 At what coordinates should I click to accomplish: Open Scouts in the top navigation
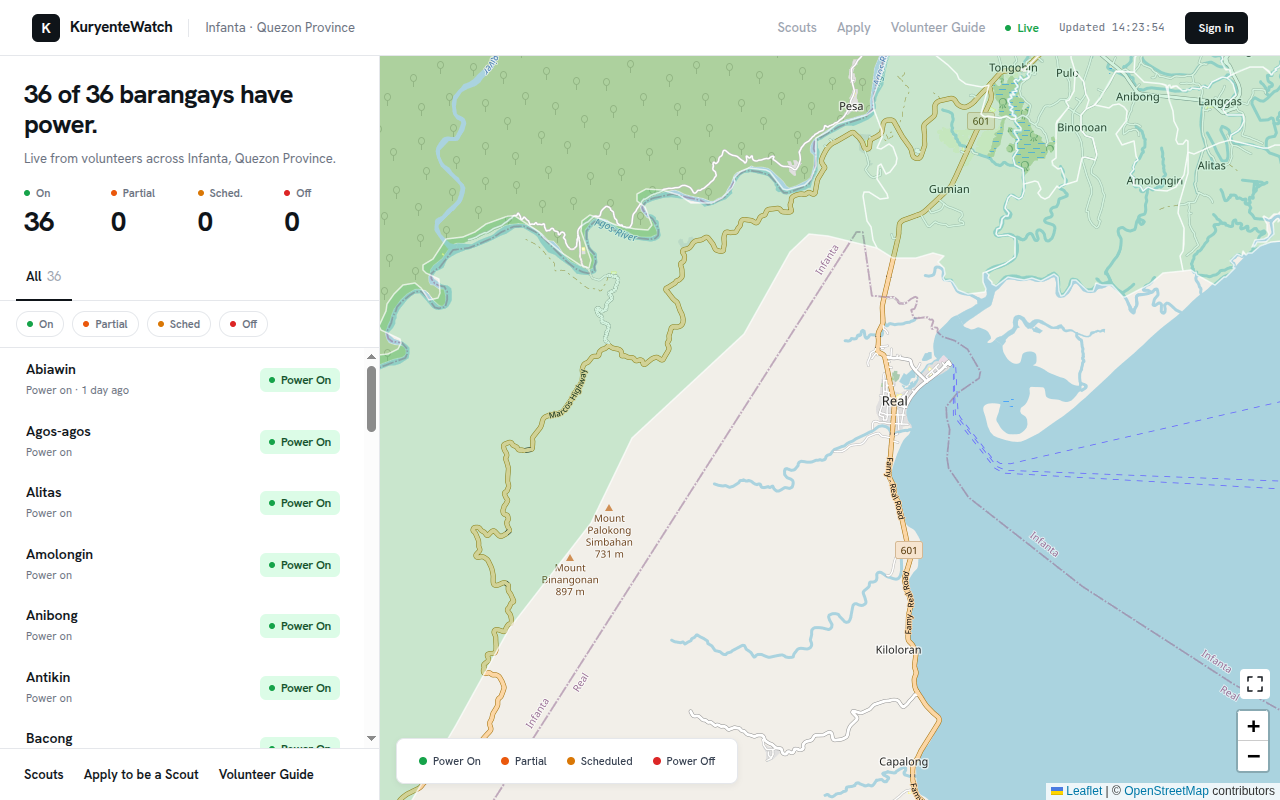coord(797,28)
